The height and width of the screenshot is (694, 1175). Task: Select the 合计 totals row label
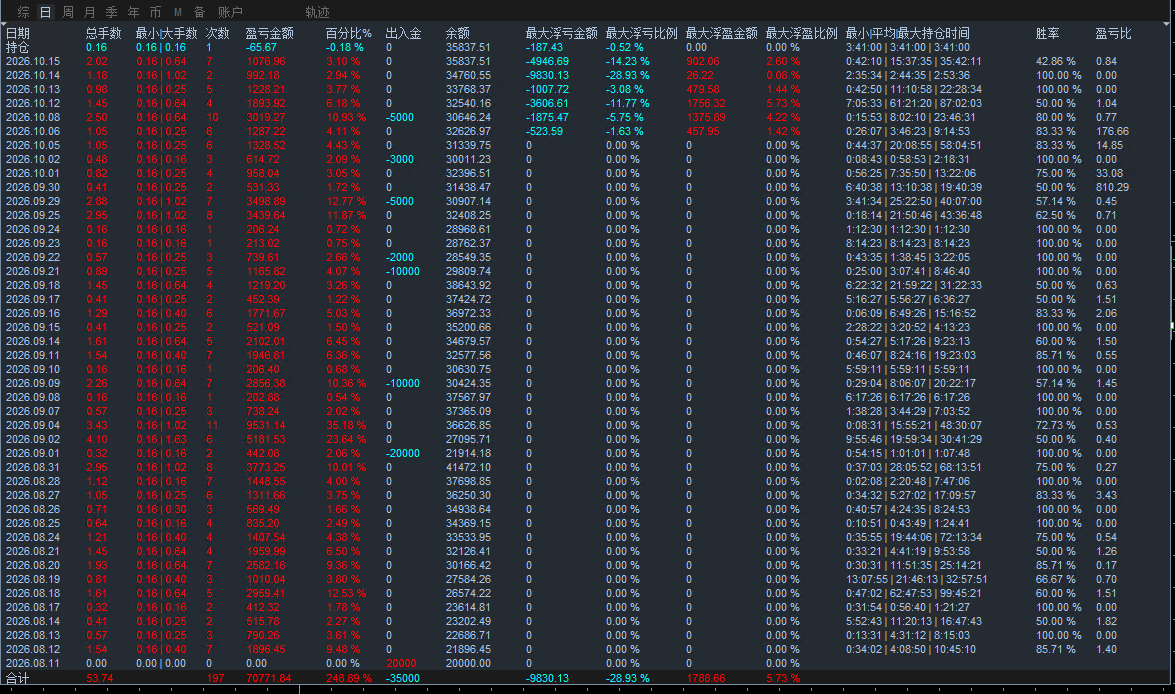pos(18,678)
